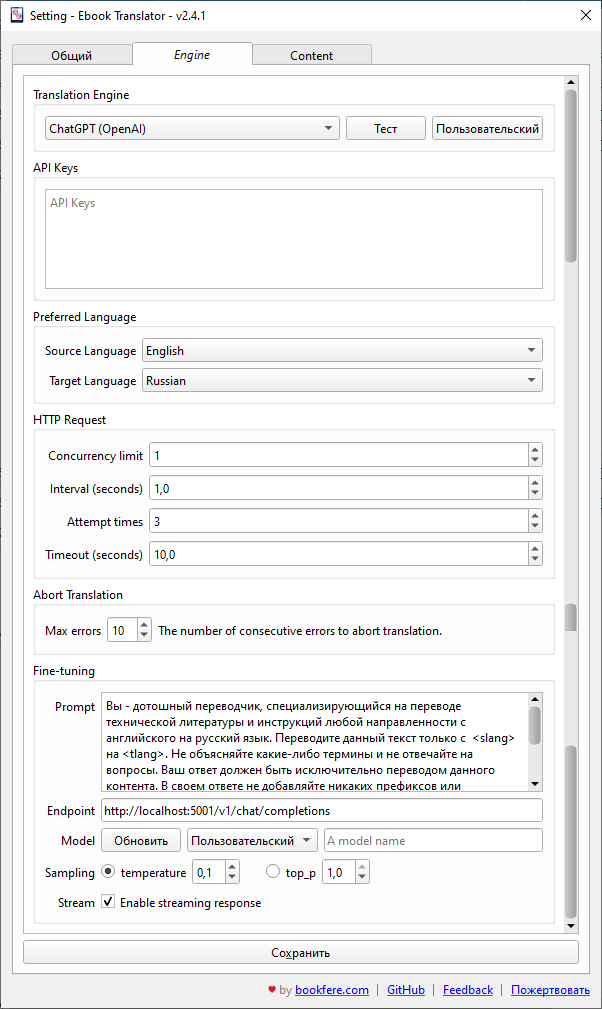Open the Translation Engine dropdown
Viewport: 602px width, 1009px height.
[192, 129]
